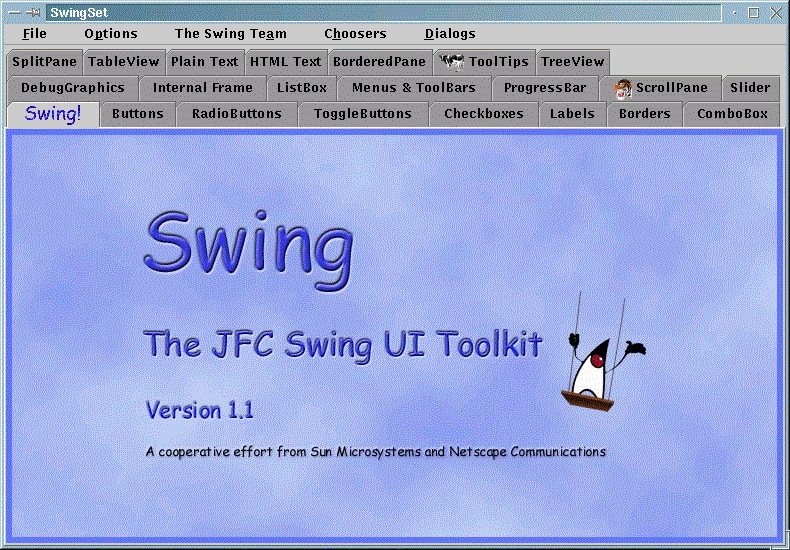Switch to the RadioButtons tab

[236, 114]
